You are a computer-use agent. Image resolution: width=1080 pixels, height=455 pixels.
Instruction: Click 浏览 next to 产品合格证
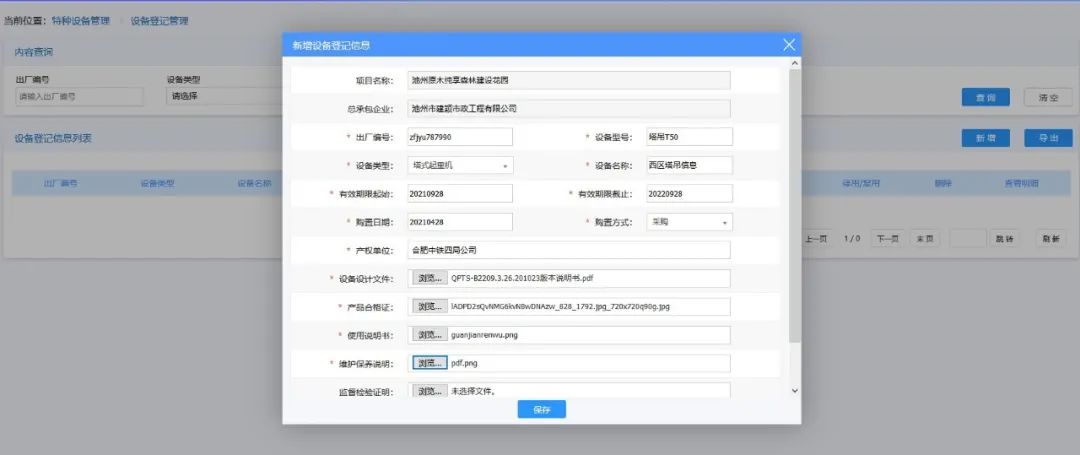(429, 306)
